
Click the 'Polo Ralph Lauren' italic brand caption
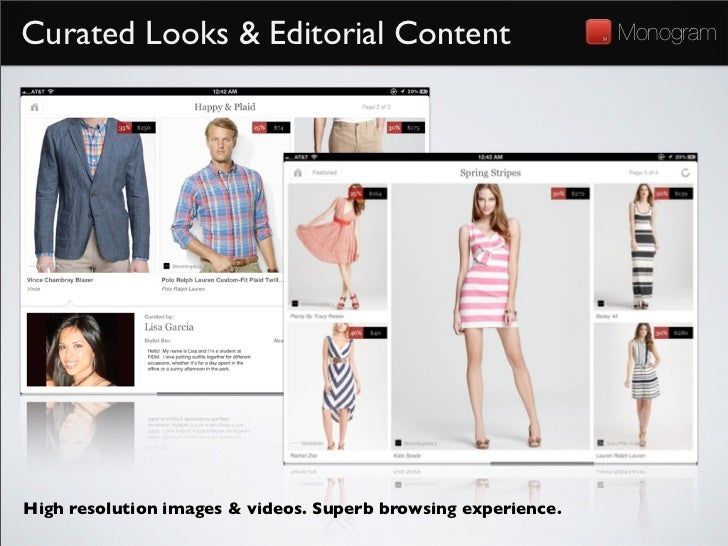coord(183,289)
